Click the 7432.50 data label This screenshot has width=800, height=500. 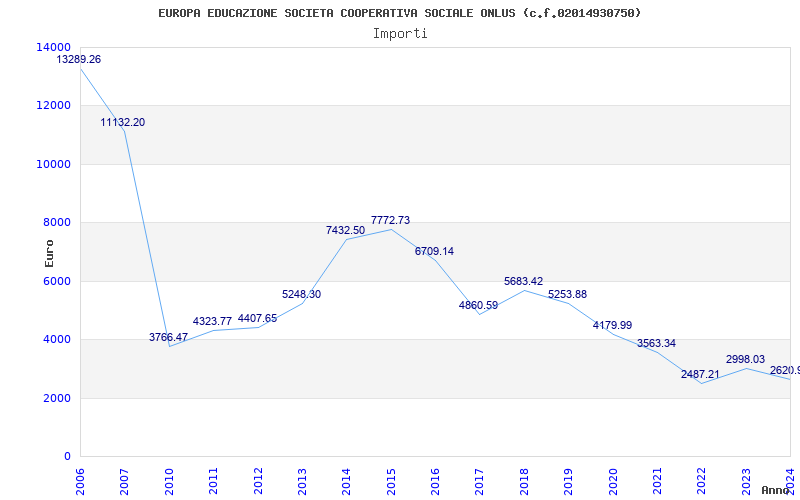click(345, 231)
